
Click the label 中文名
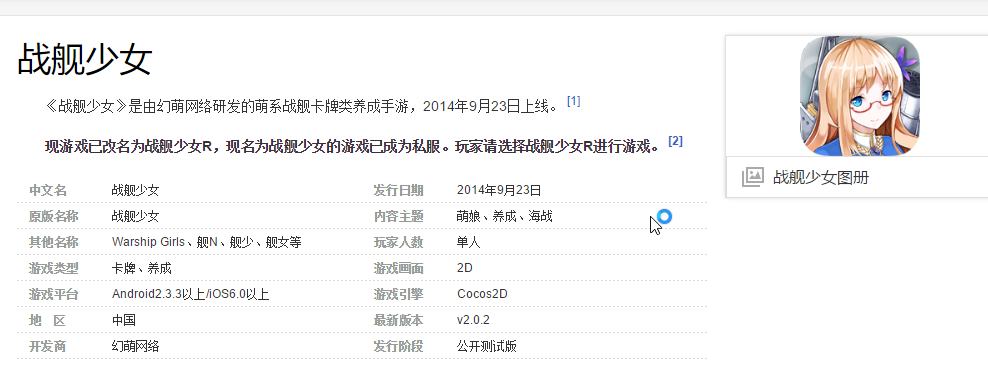47,190
